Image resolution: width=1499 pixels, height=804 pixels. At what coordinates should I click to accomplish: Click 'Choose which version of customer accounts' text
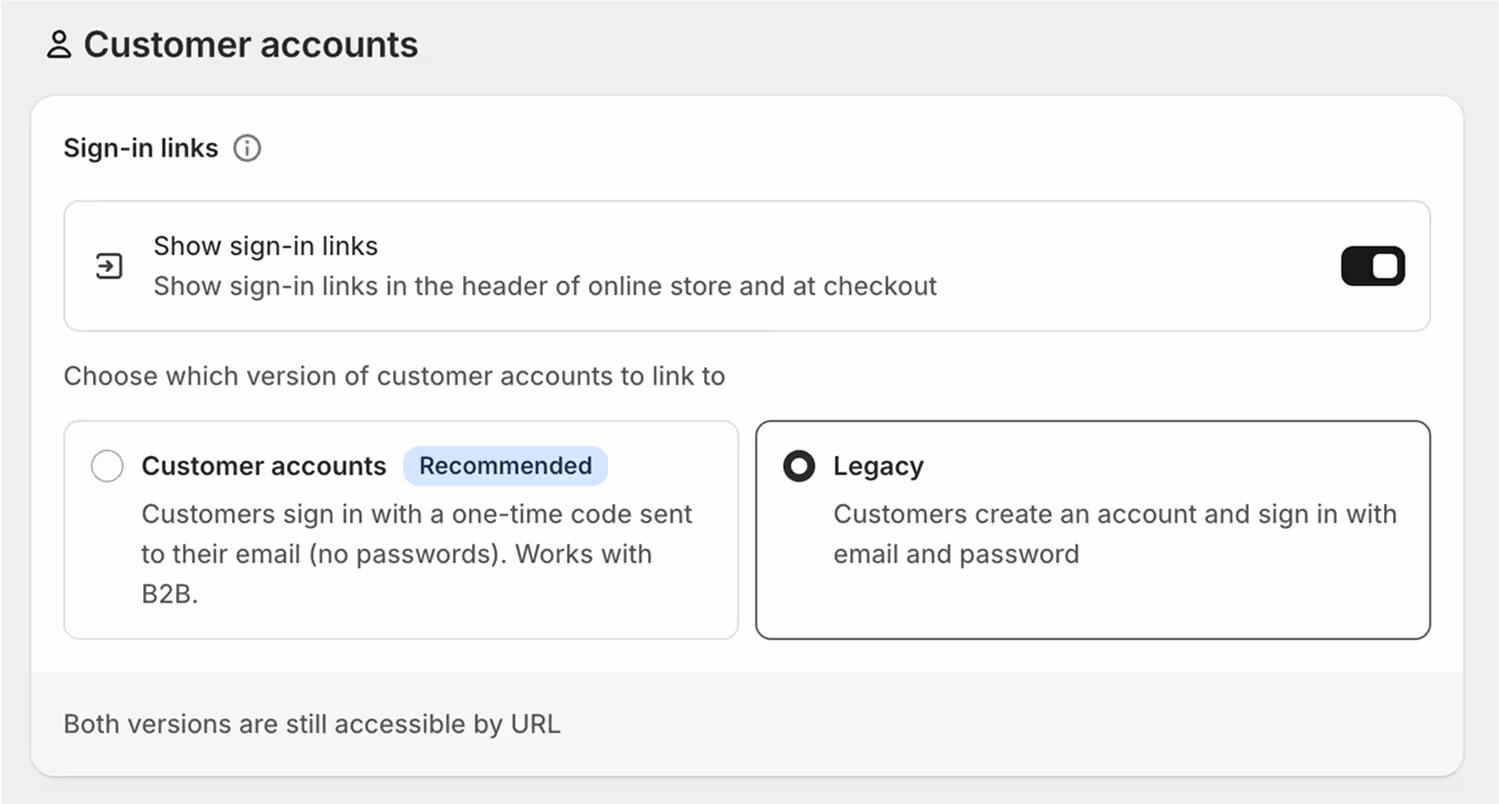click(x=394, y=376)
